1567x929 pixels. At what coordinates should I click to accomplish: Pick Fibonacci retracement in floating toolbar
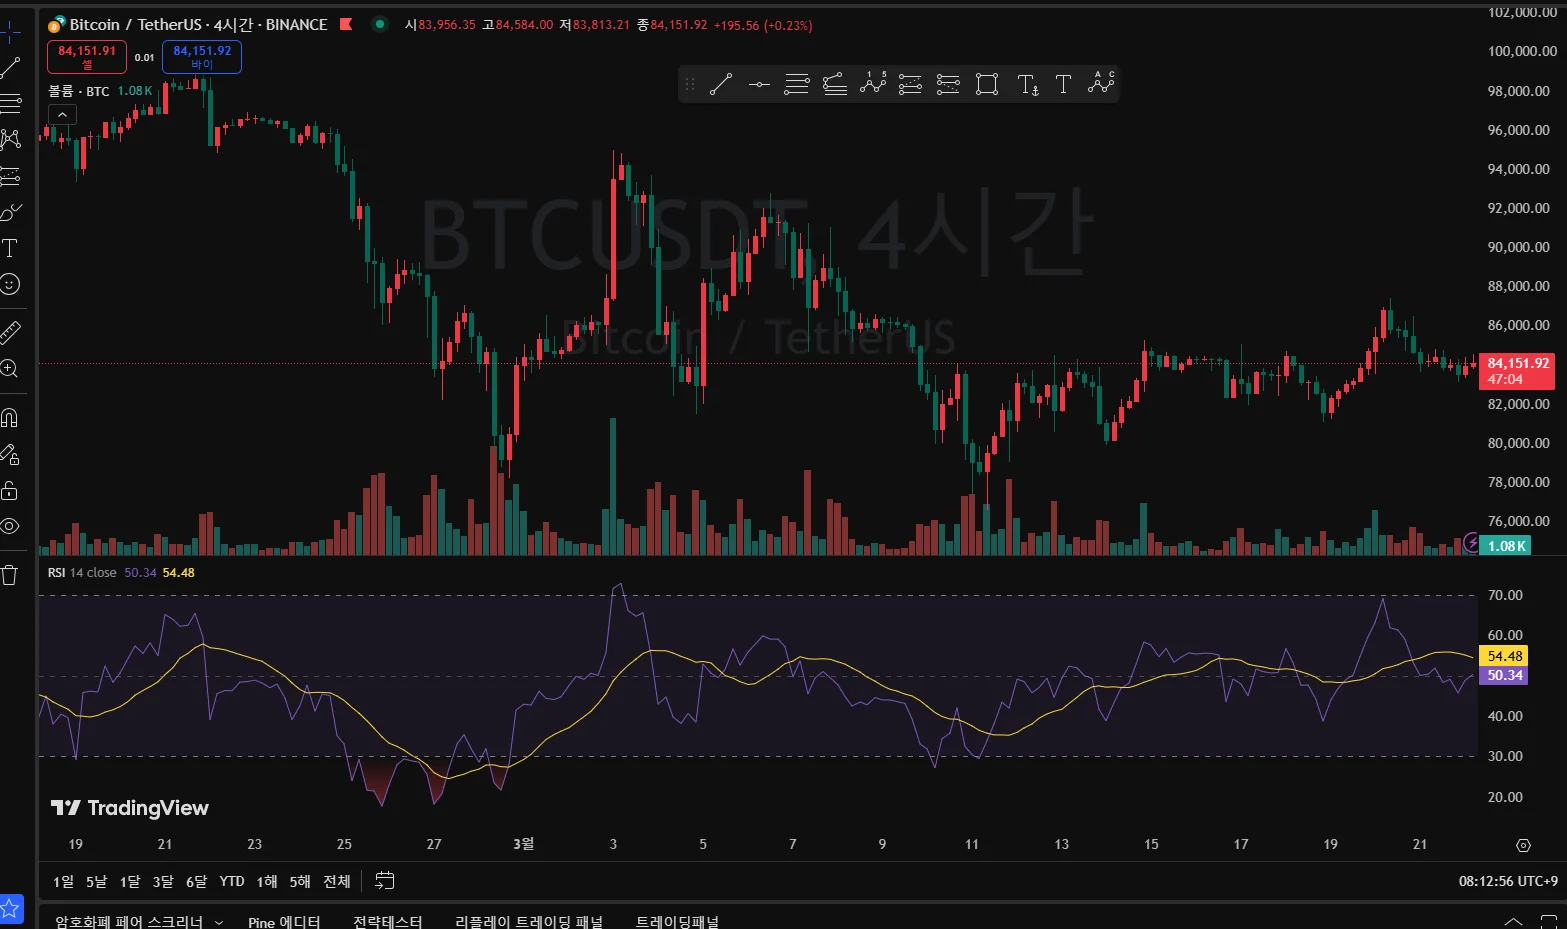point(797,84)
